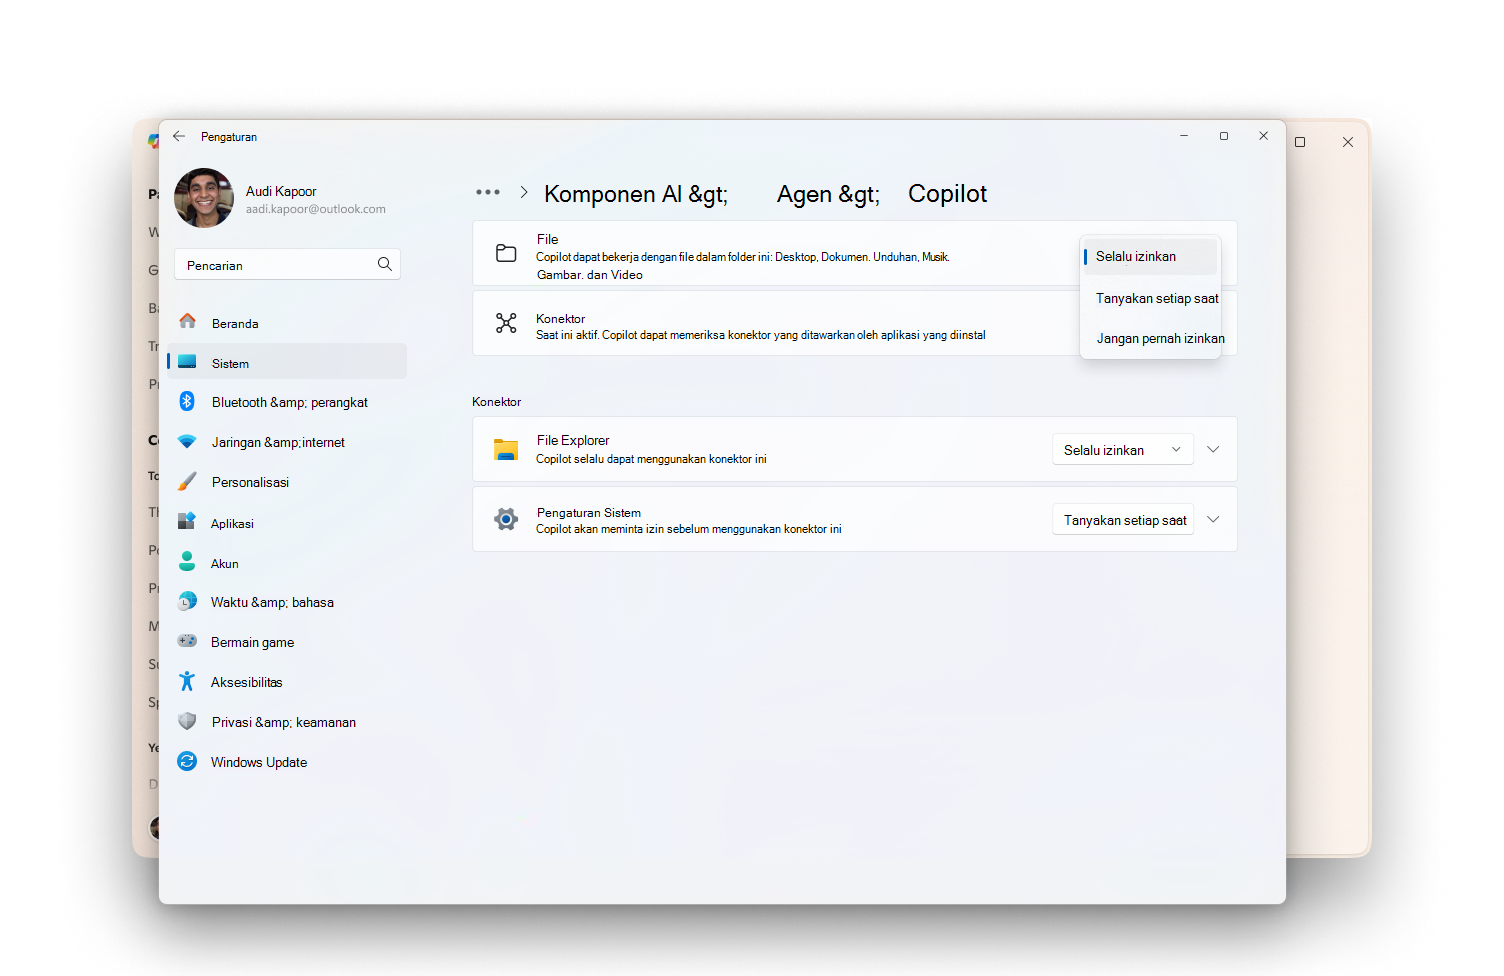
Task: Click the Konektor section heading
Action: click(x=497, y=402)
